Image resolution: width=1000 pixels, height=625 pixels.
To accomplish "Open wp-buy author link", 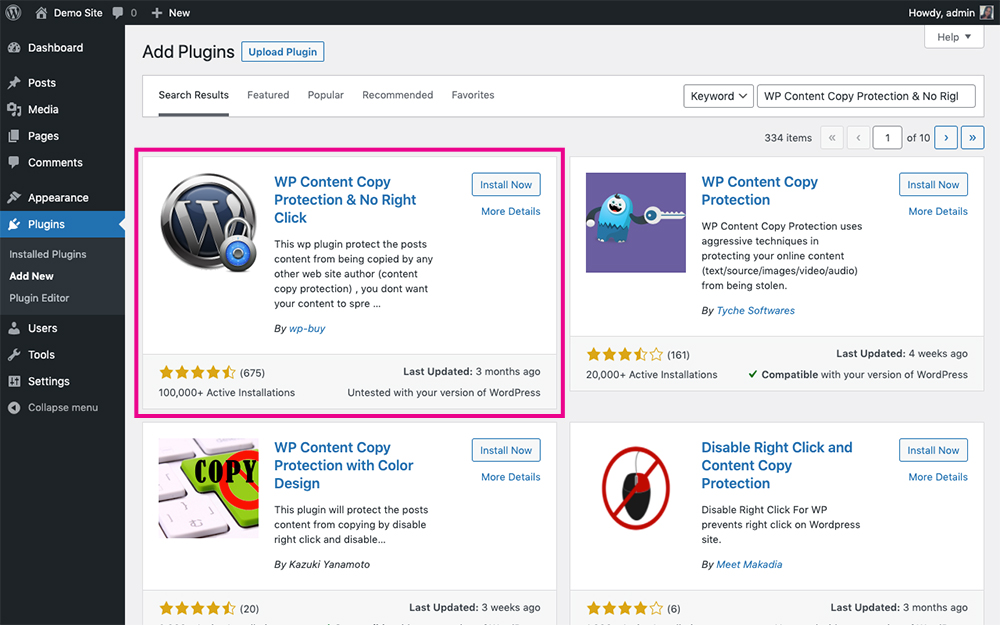I will click(x=307, y=328).
